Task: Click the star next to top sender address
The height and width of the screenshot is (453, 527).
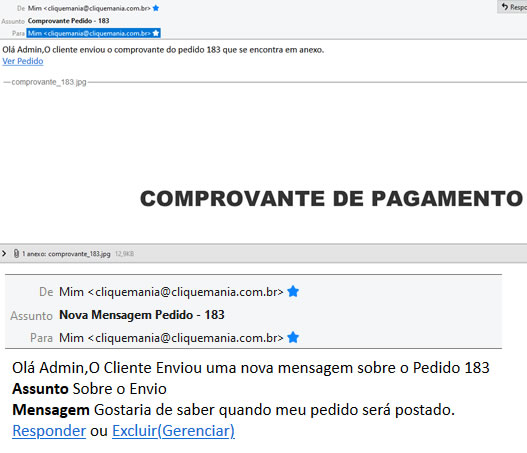Action: (x=156, y=8)
